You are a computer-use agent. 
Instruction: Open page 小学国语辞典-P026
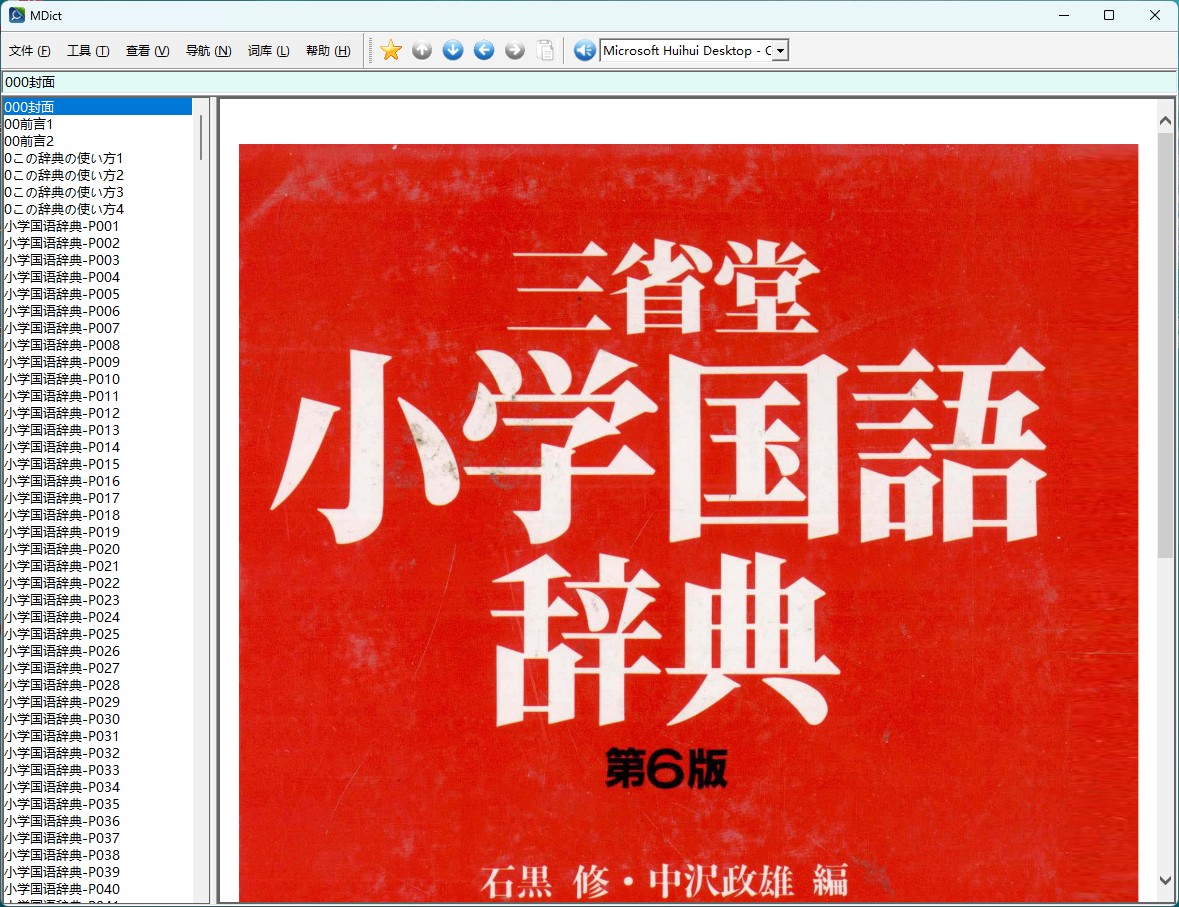pyautogui.click(x=98, y=651)
